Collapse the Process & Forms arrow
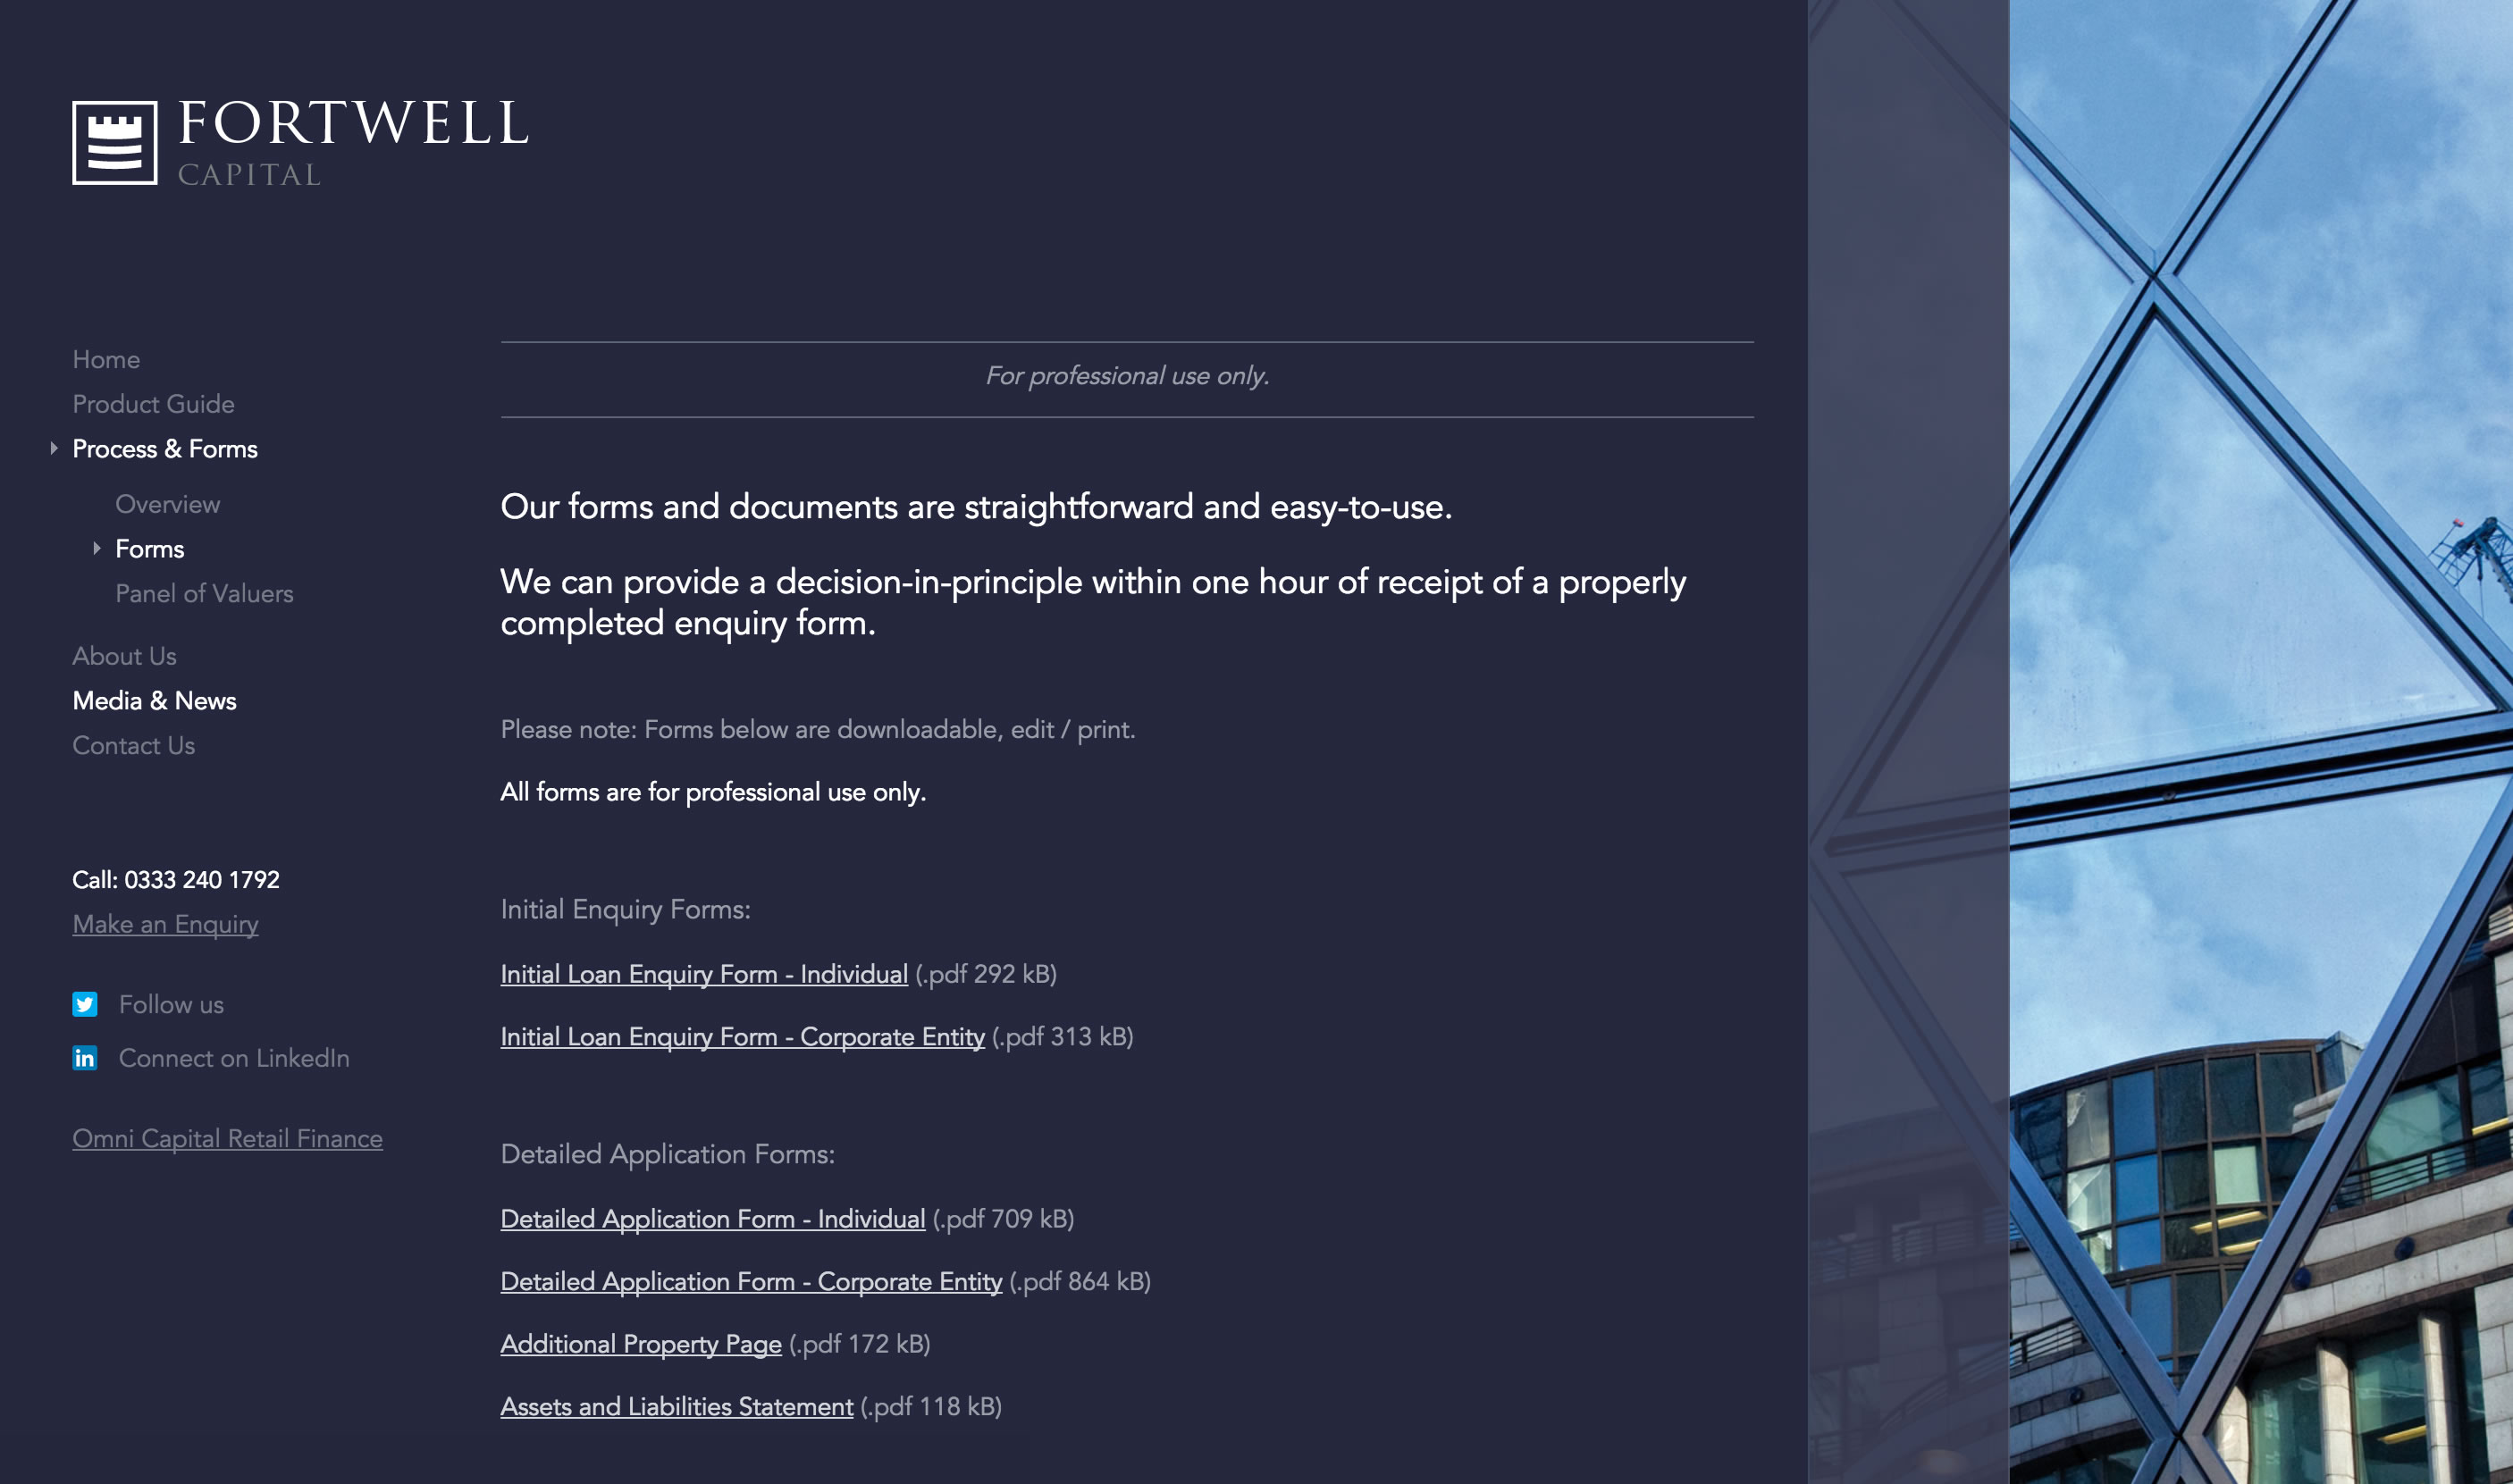Screen dimensions: 2513x1484 (54, 449)
